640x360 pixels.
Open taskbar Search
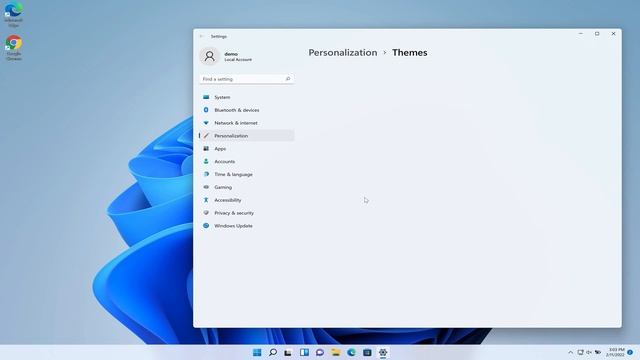coord(273,352)
